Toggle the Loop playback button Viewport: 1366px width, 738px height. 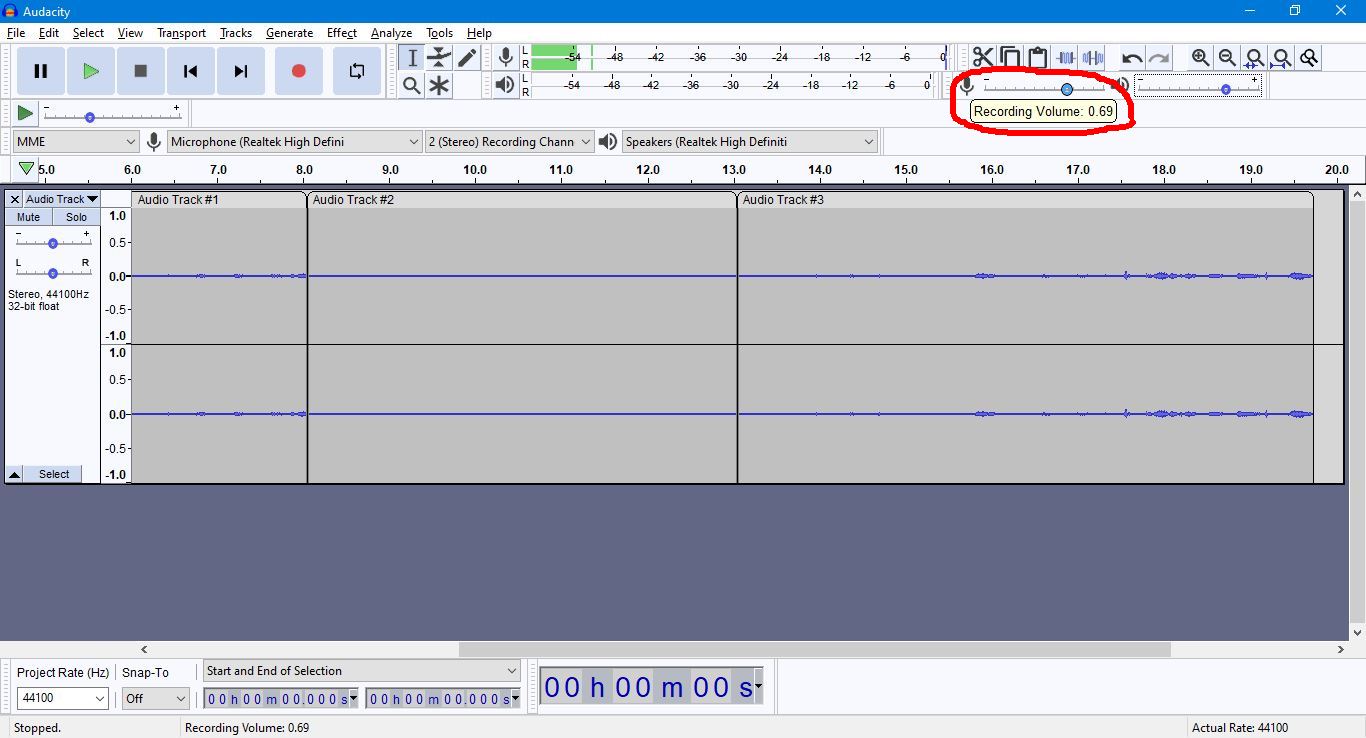point(357,71)
